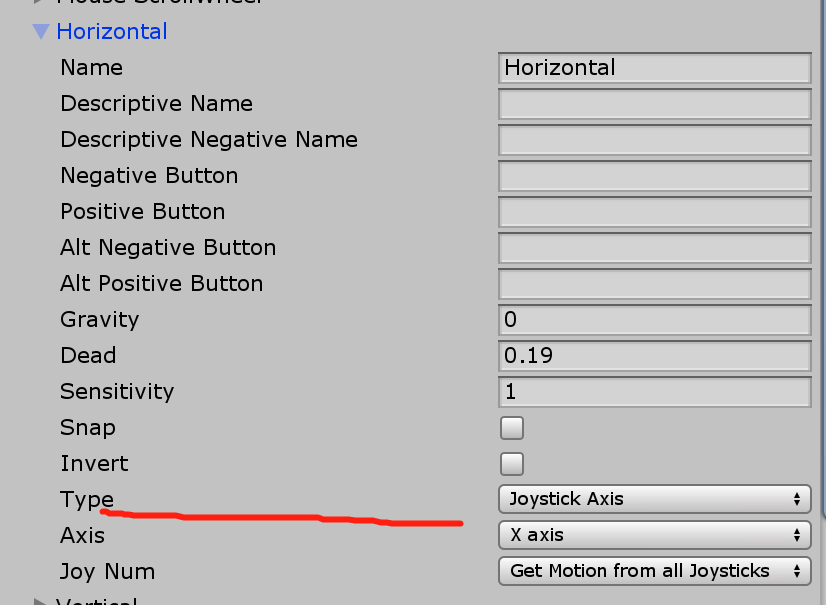Open the Joy Num dropdown
Screen dimensions: 826x606
click(x=654, y=571)
